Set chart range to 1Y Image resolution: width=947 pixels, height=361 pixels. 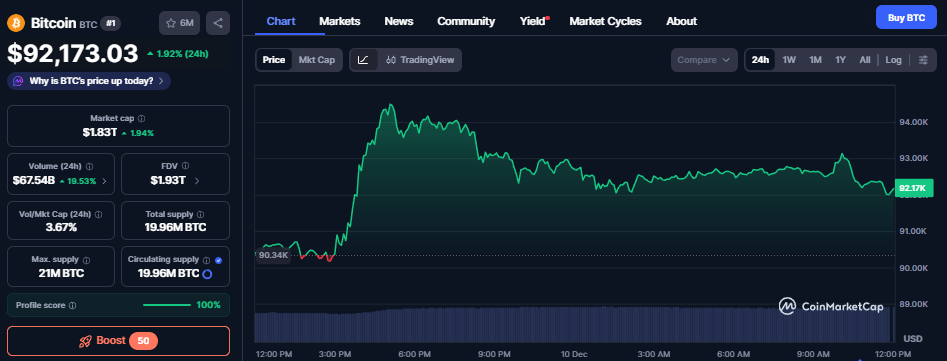(x=840, y=60)
